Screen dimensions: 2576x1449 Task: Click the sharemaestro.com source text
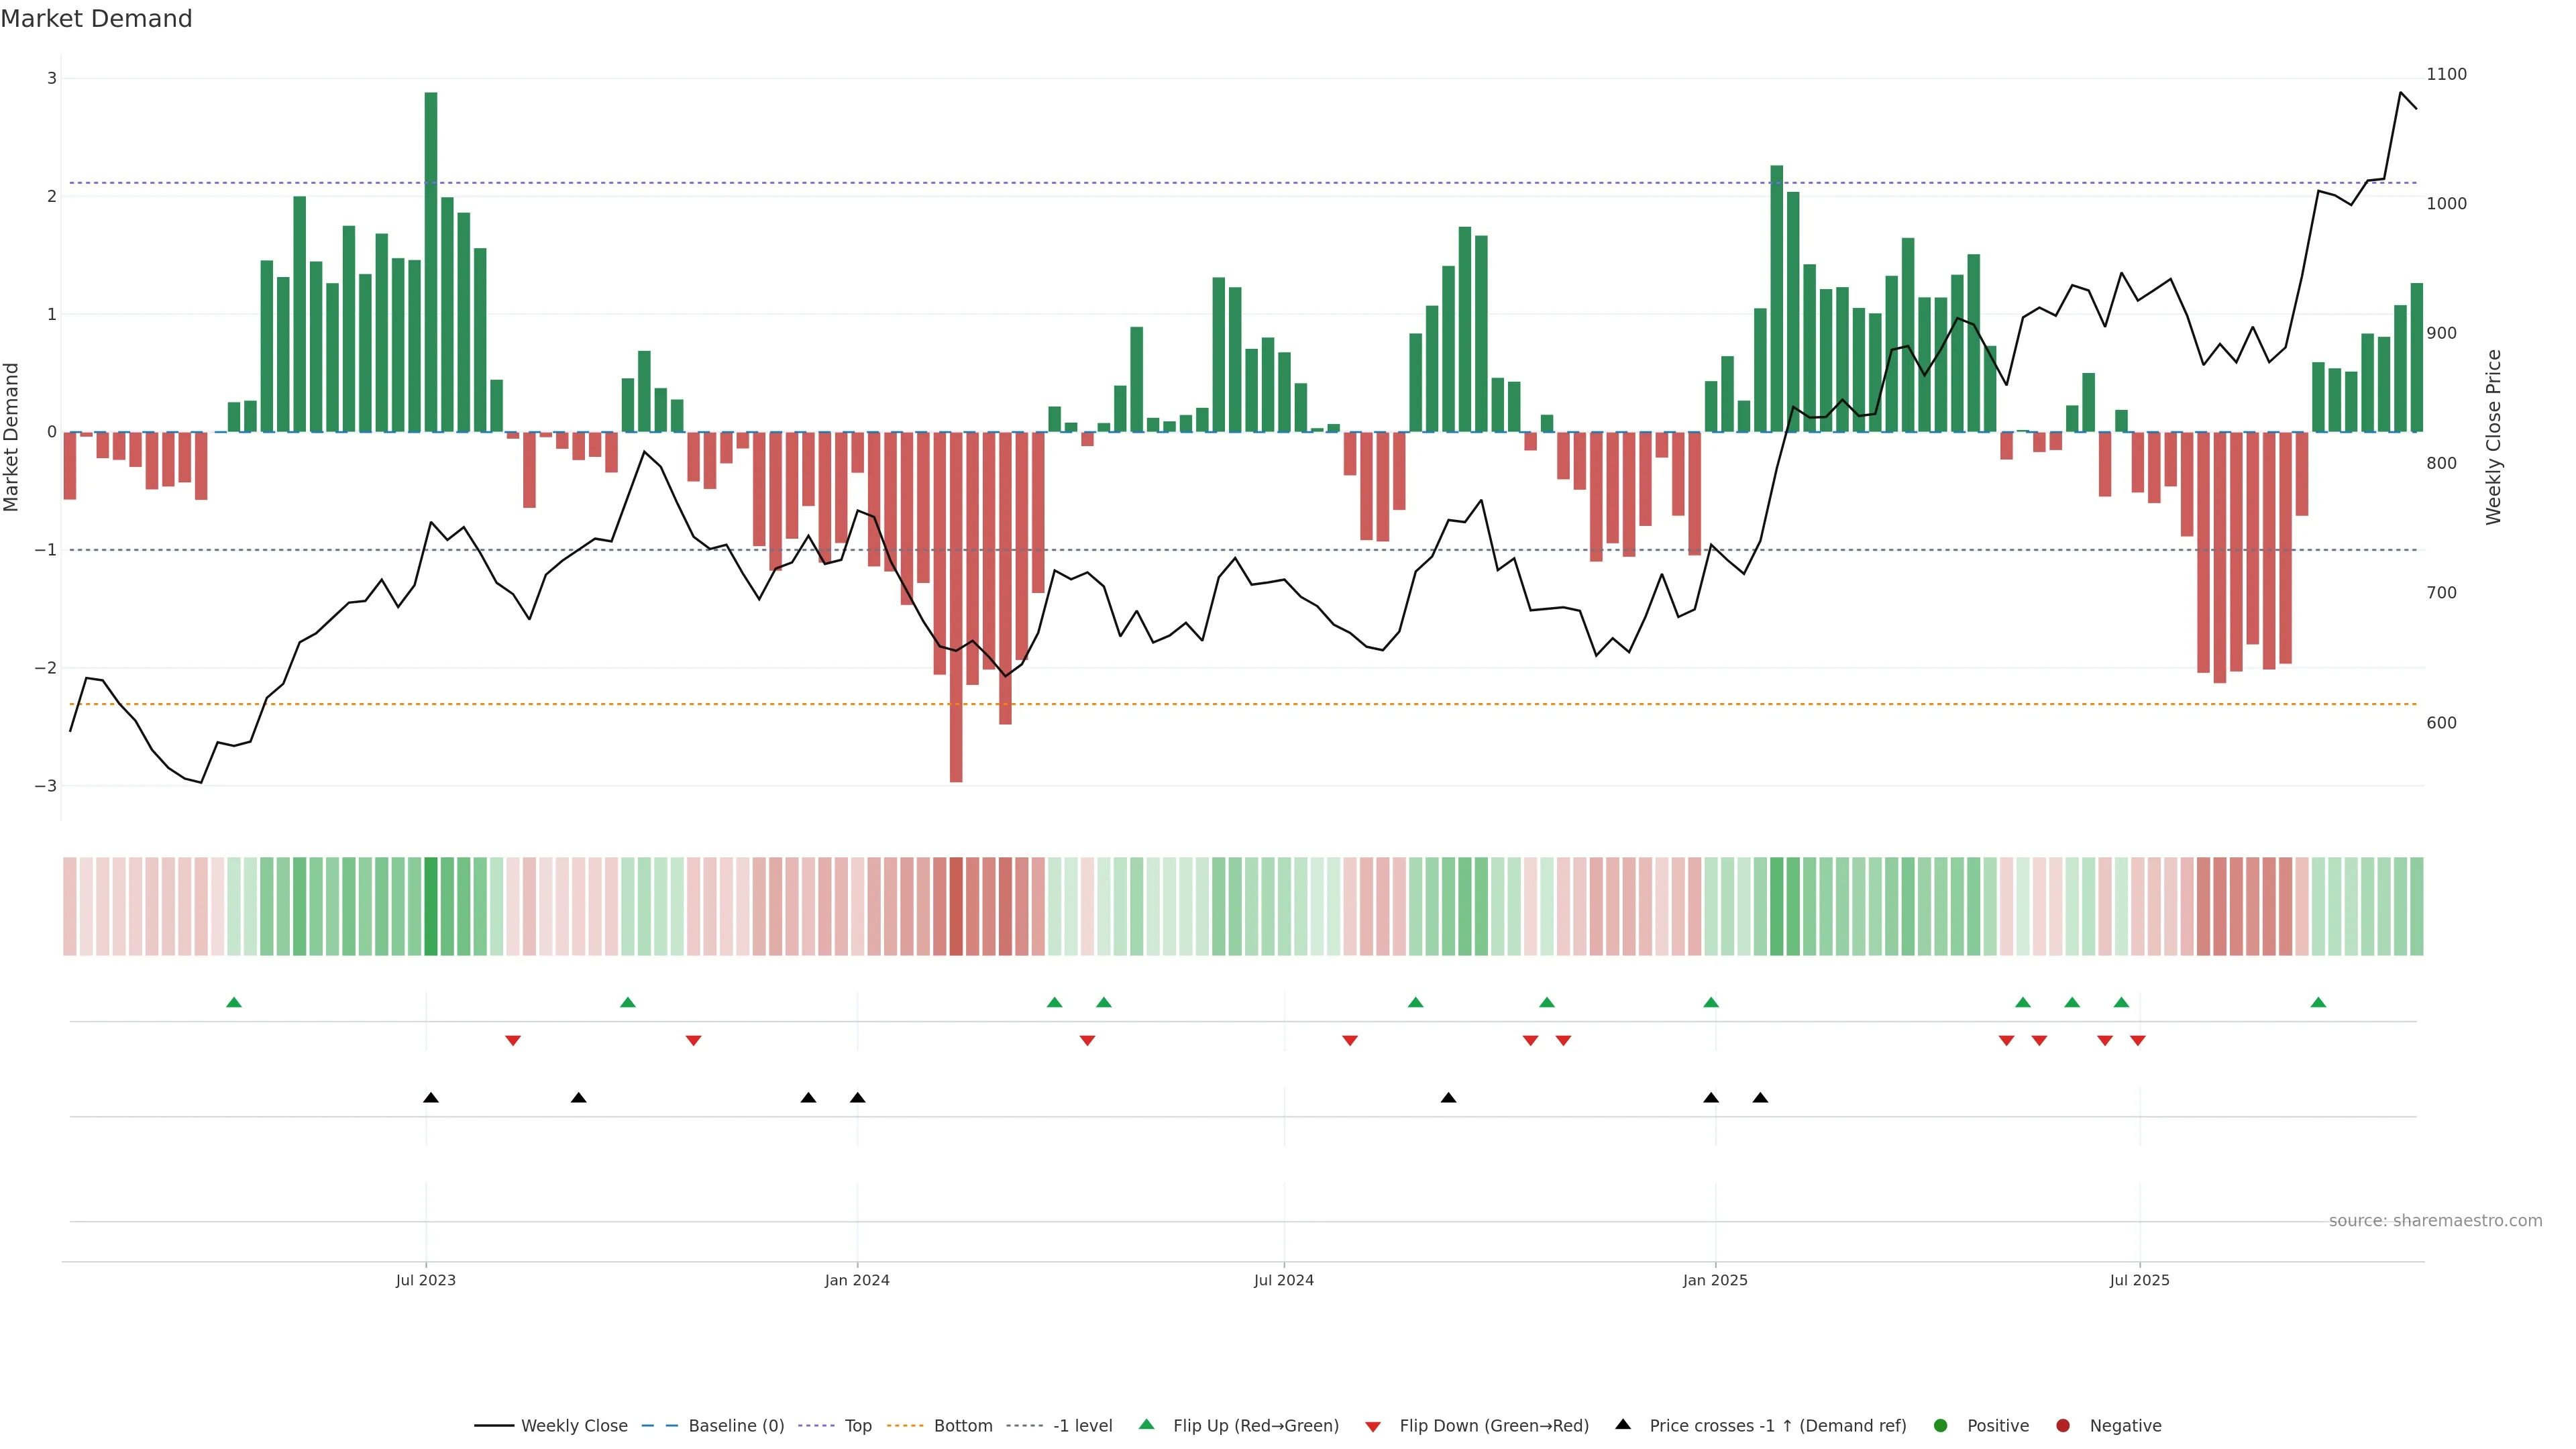click(x=2435, y=1221)
